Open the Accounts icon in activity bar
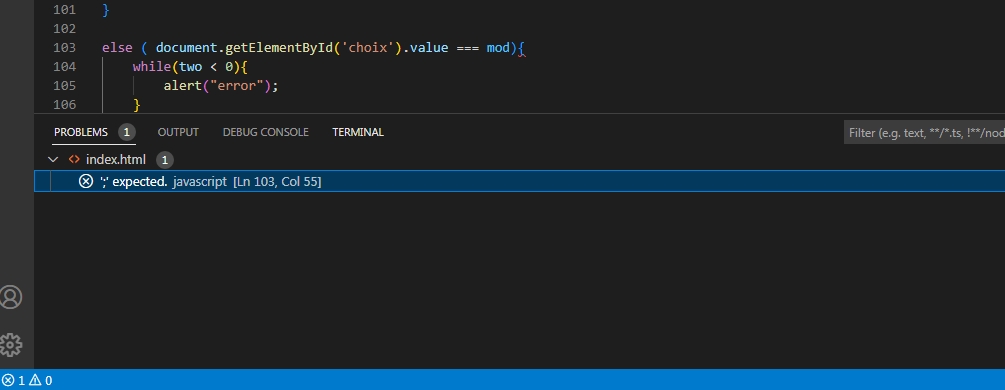The width and height of the screenshot is (1005, 390). (11, 297)
